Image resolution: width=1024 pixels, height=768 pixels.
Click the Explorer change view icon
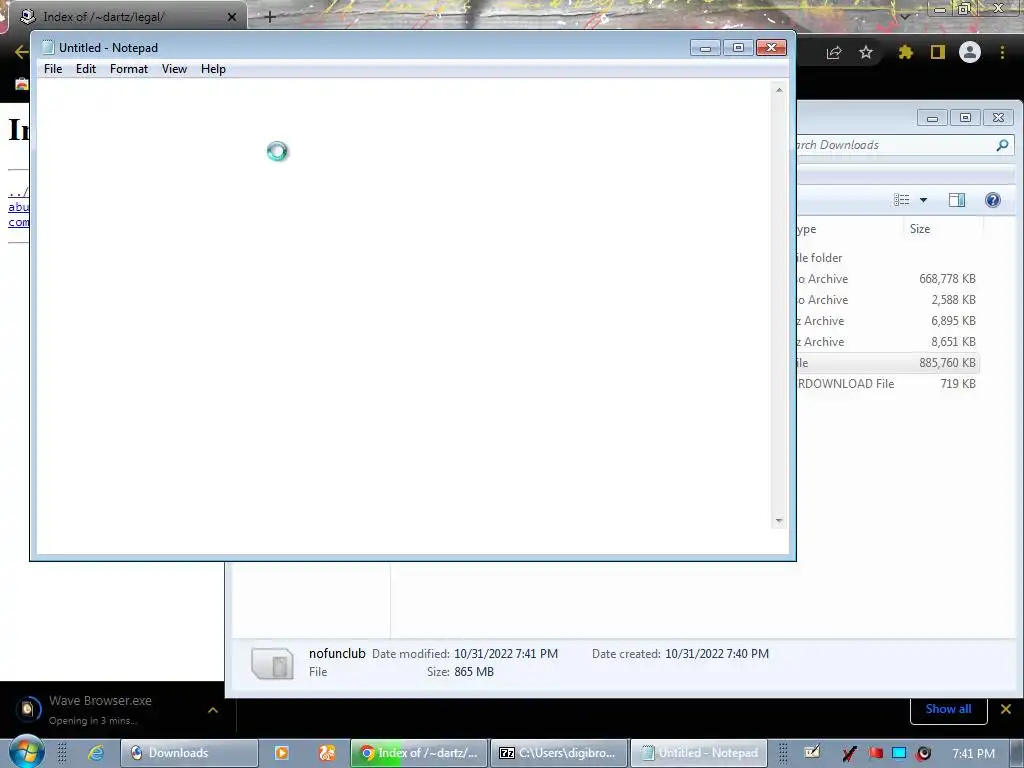click(902, 200)
